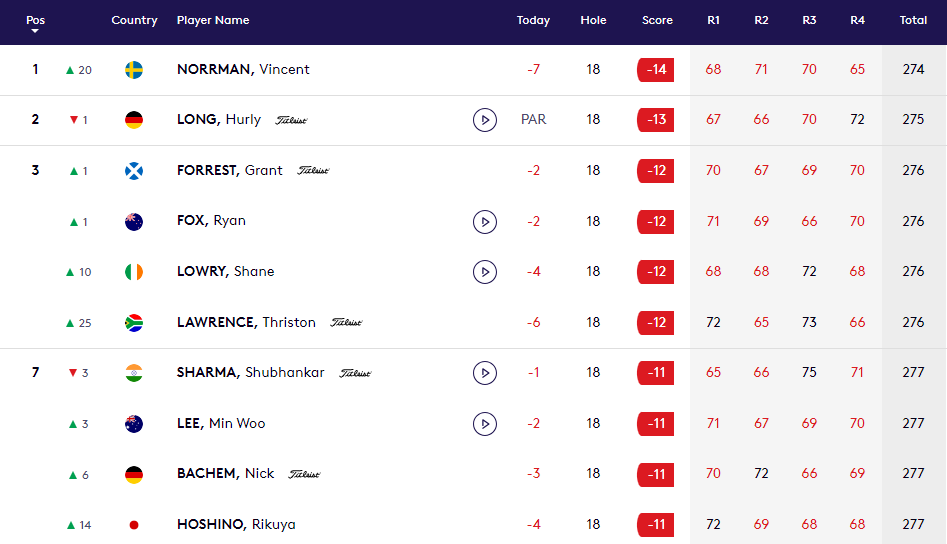Image resolution: width=947 pixels, height=544 pixels.
Task: Click Scotland flag next to Forrest
Action: pyautogui.click(x=134, y=171)
